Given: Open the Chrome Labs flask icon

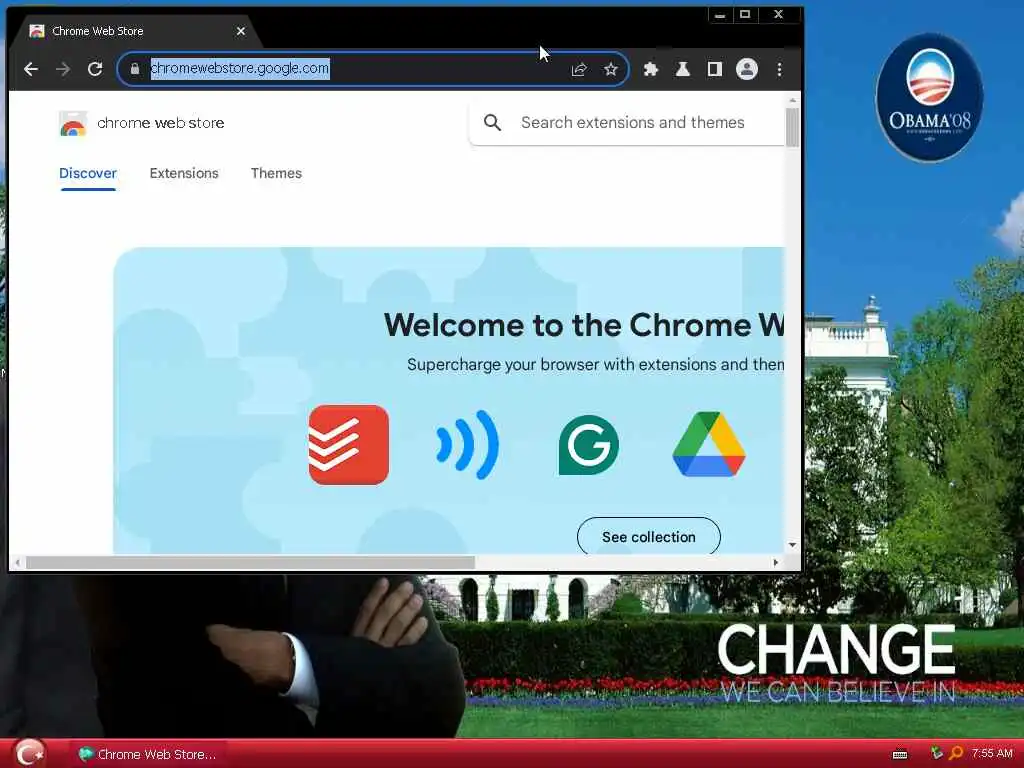Looking at the screenshot, I should [x=682, y=69].
